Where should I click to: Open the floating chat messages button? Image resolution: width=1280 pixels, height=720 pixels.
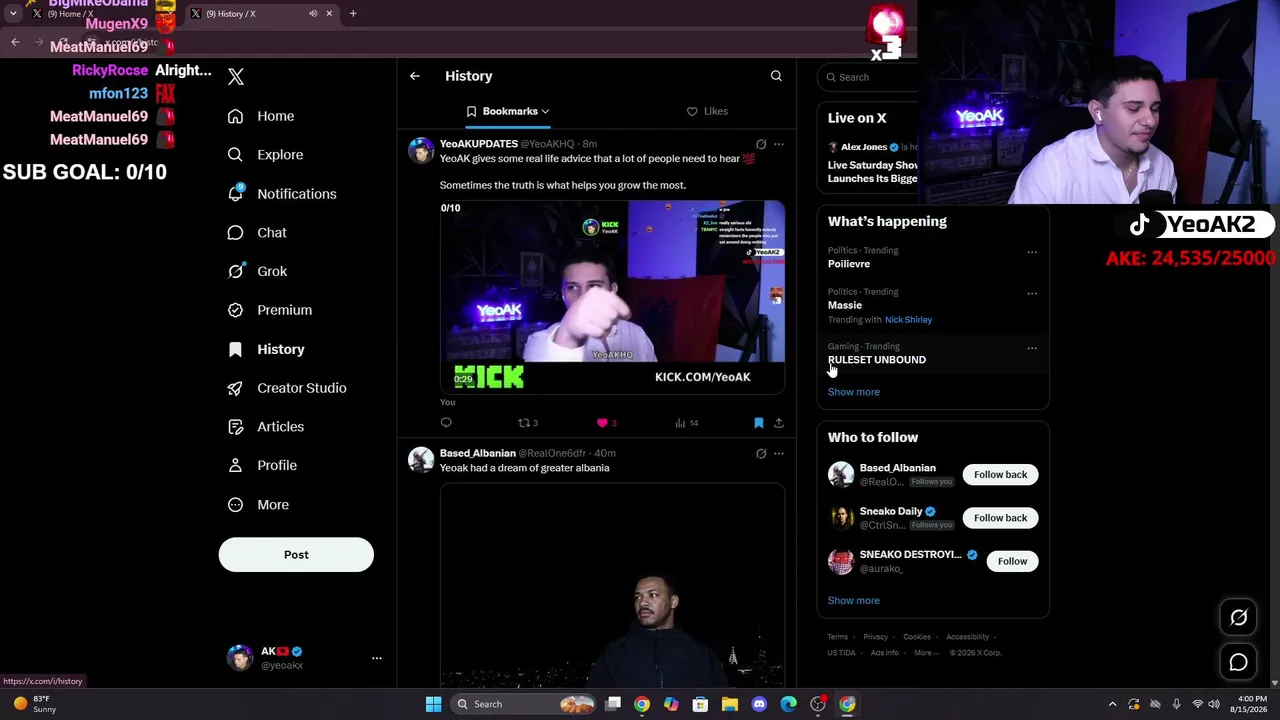(1238, 662)
